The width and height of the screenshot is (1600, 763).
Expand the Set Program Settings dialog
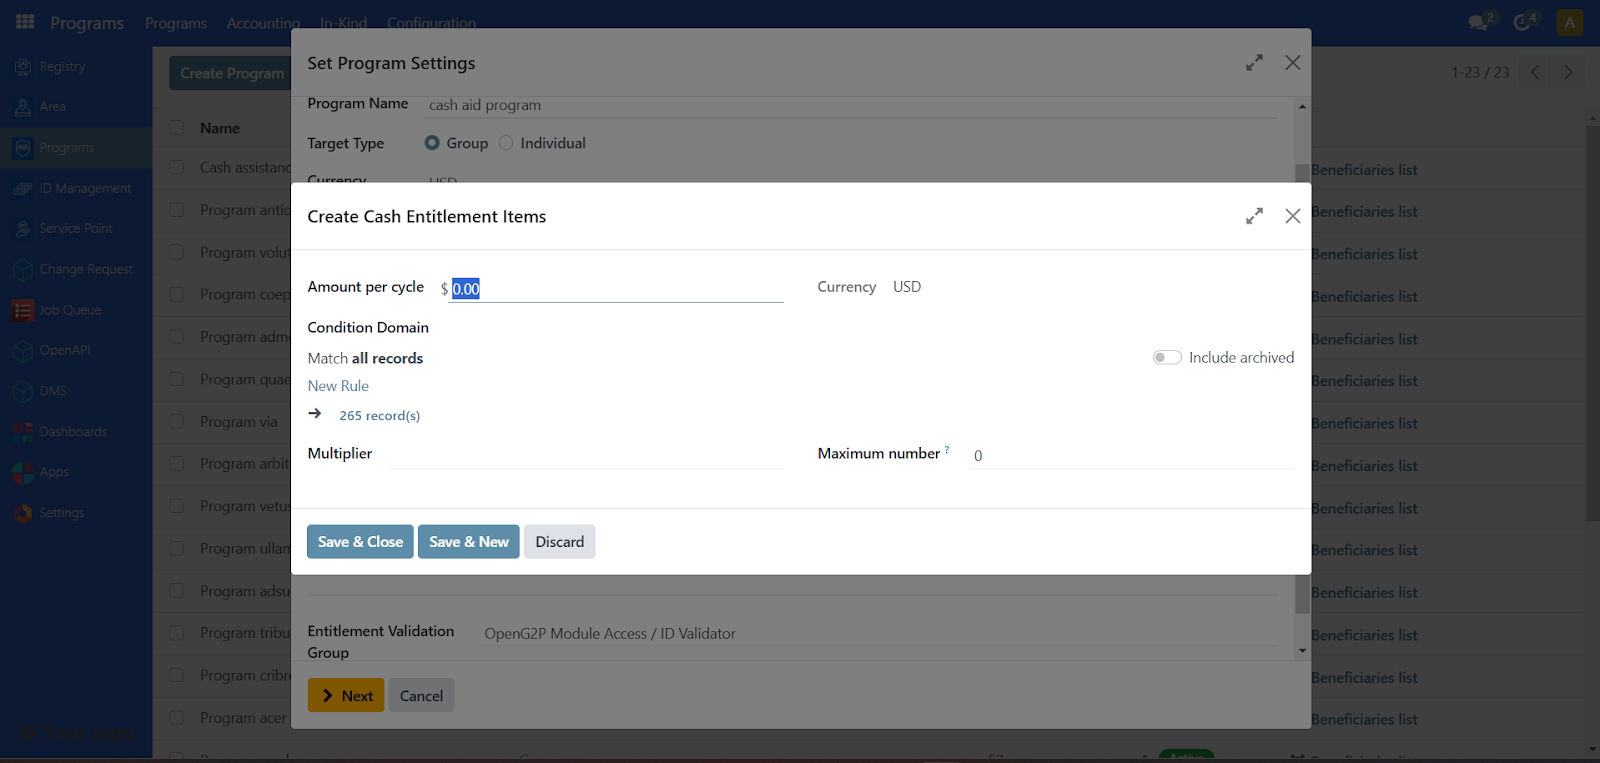[1254, 63]
